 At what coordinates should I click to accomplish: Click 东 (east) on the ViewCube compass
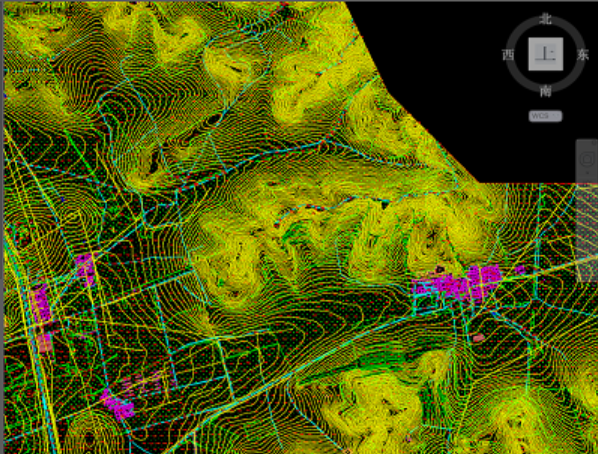tap(582, 55)
